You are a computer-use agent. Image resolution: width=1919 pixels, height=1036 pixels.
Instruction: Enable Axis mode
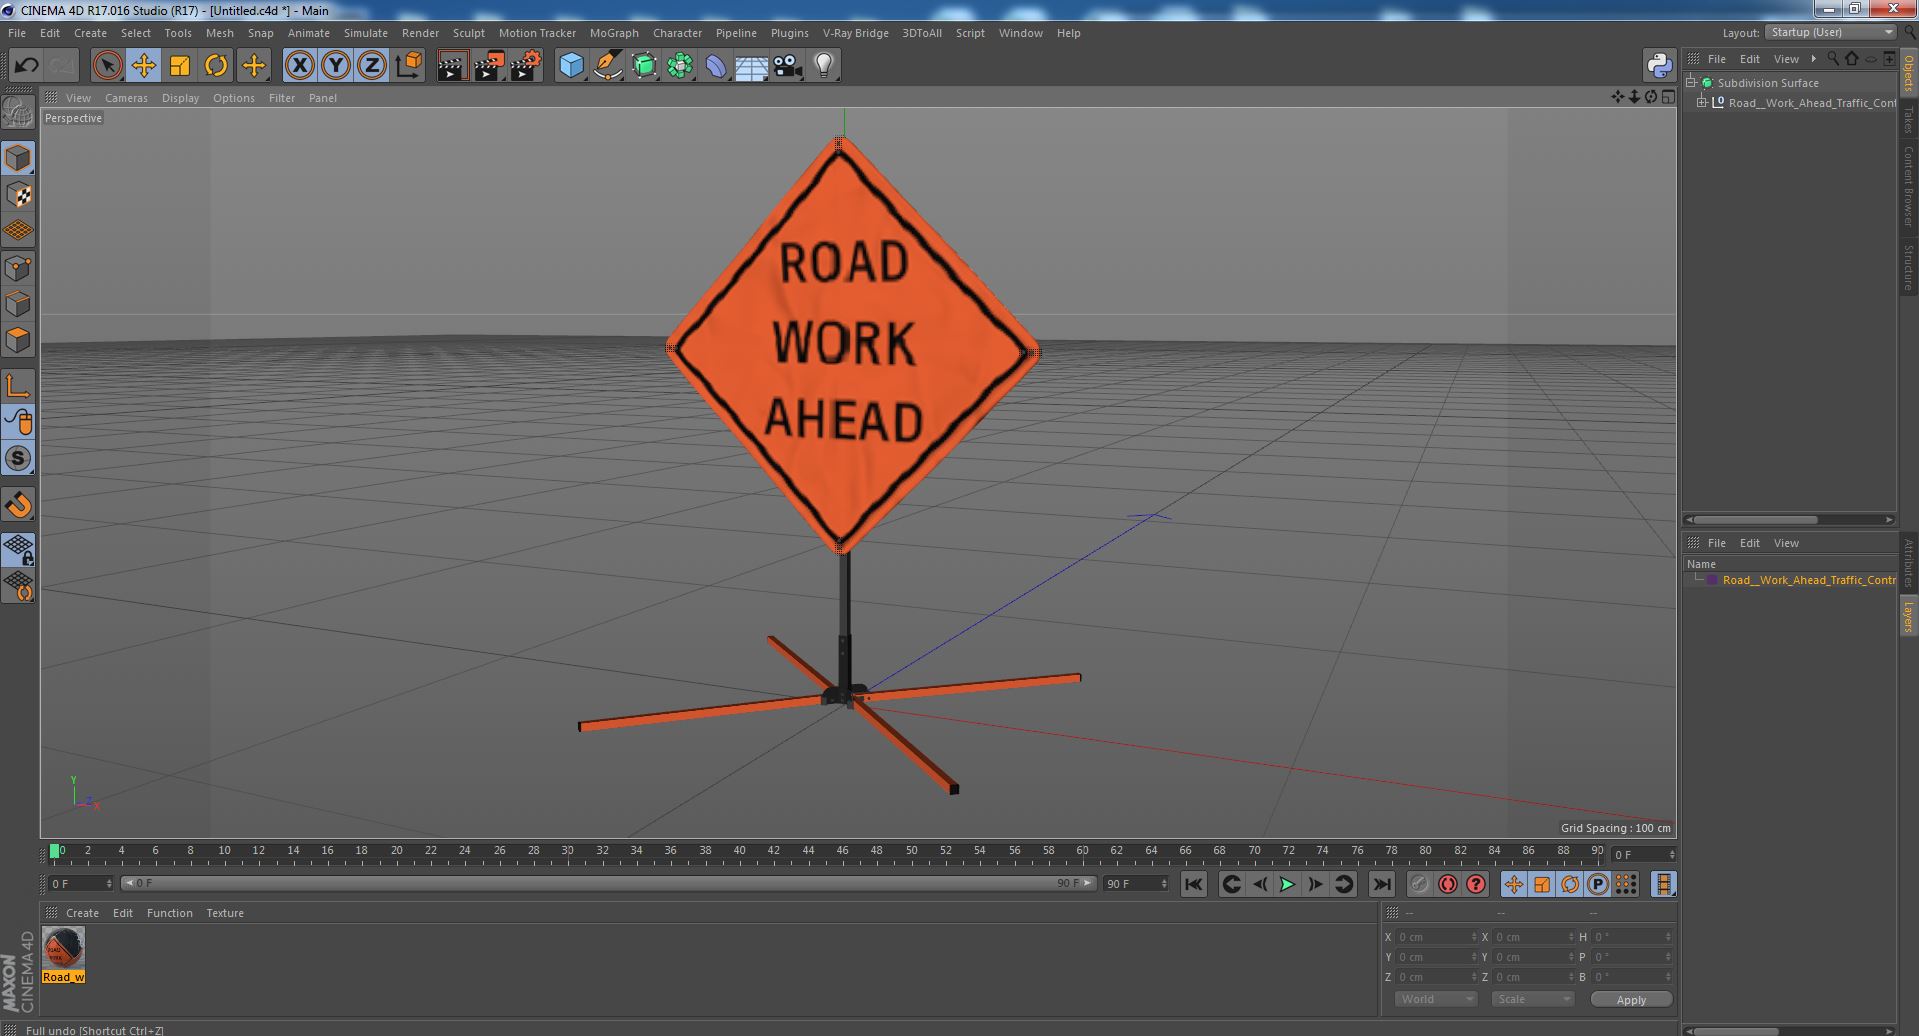point(18,386)
